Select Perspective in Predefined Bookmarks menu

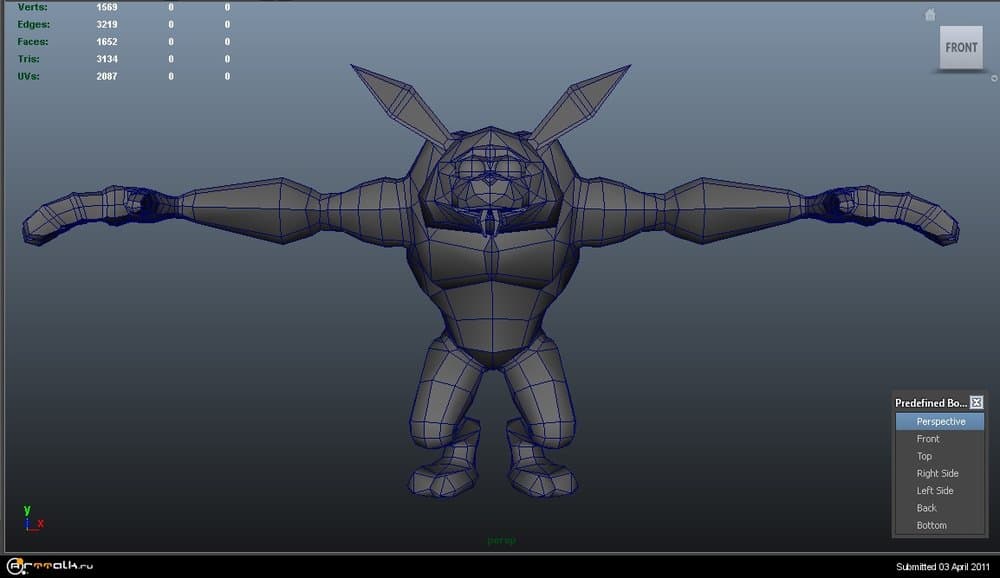[x=939, y=422]
